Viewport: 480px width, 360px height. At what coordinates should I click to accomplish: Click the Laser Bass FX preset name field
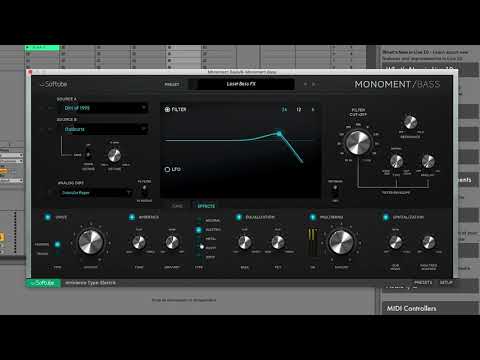point(241,84)
